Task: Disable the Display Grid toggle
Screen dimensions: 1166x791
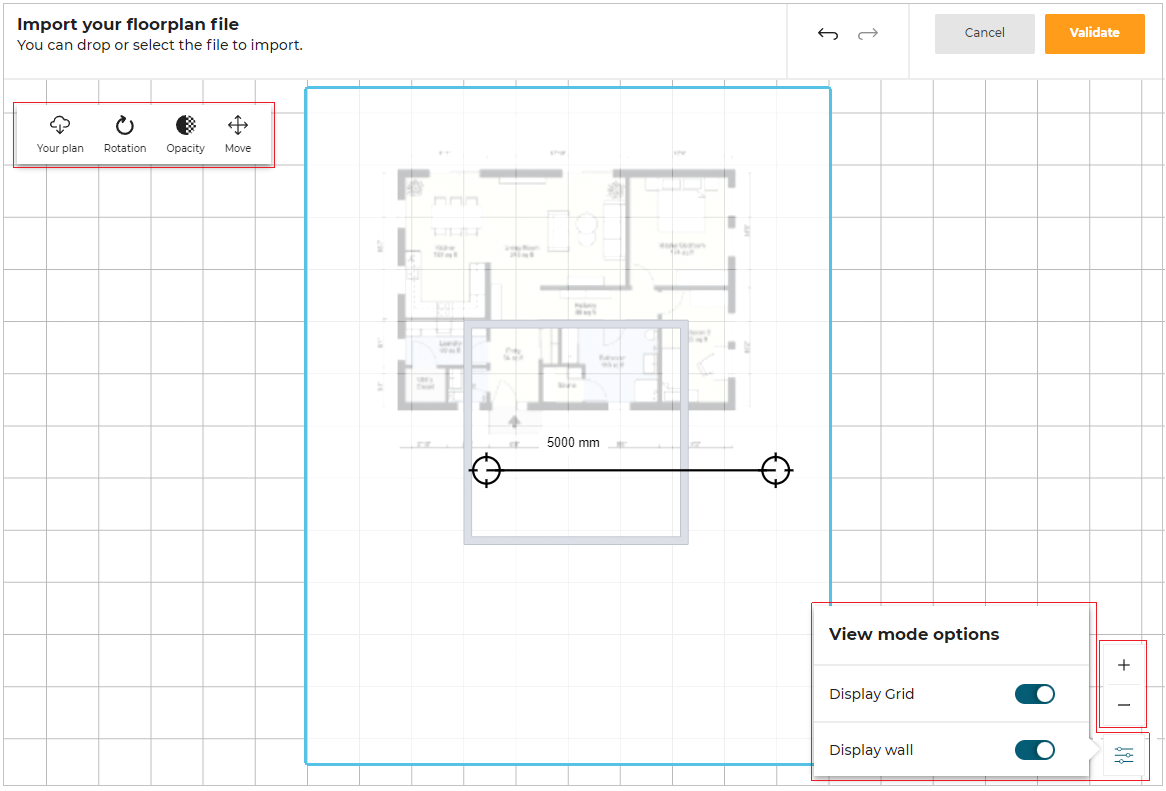Action: point(1035,693)
